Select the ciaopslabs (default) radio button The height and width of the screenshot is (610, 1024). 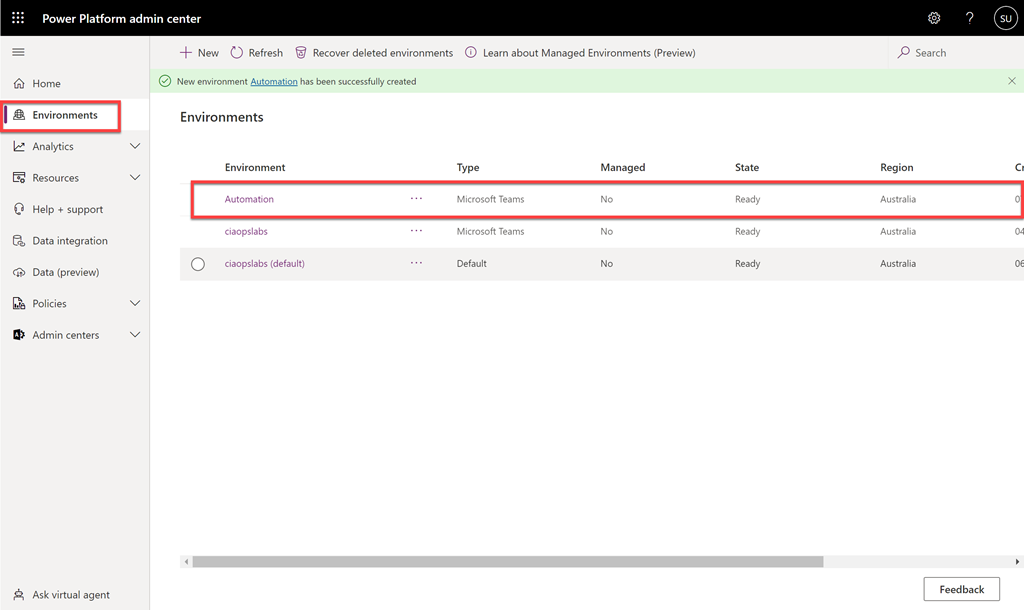point(198,264)
